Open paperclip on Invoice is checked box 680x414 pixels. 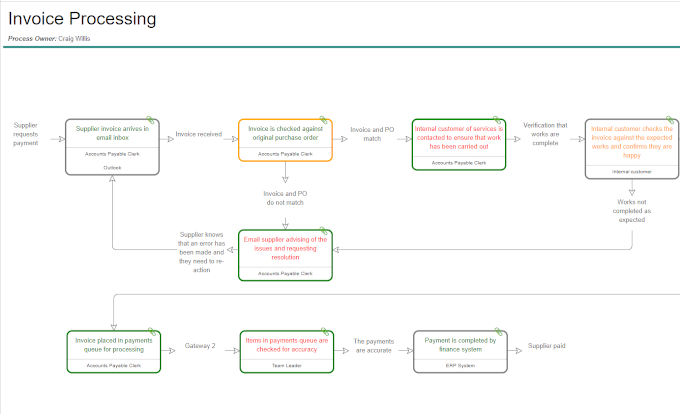tap(324, 120)
